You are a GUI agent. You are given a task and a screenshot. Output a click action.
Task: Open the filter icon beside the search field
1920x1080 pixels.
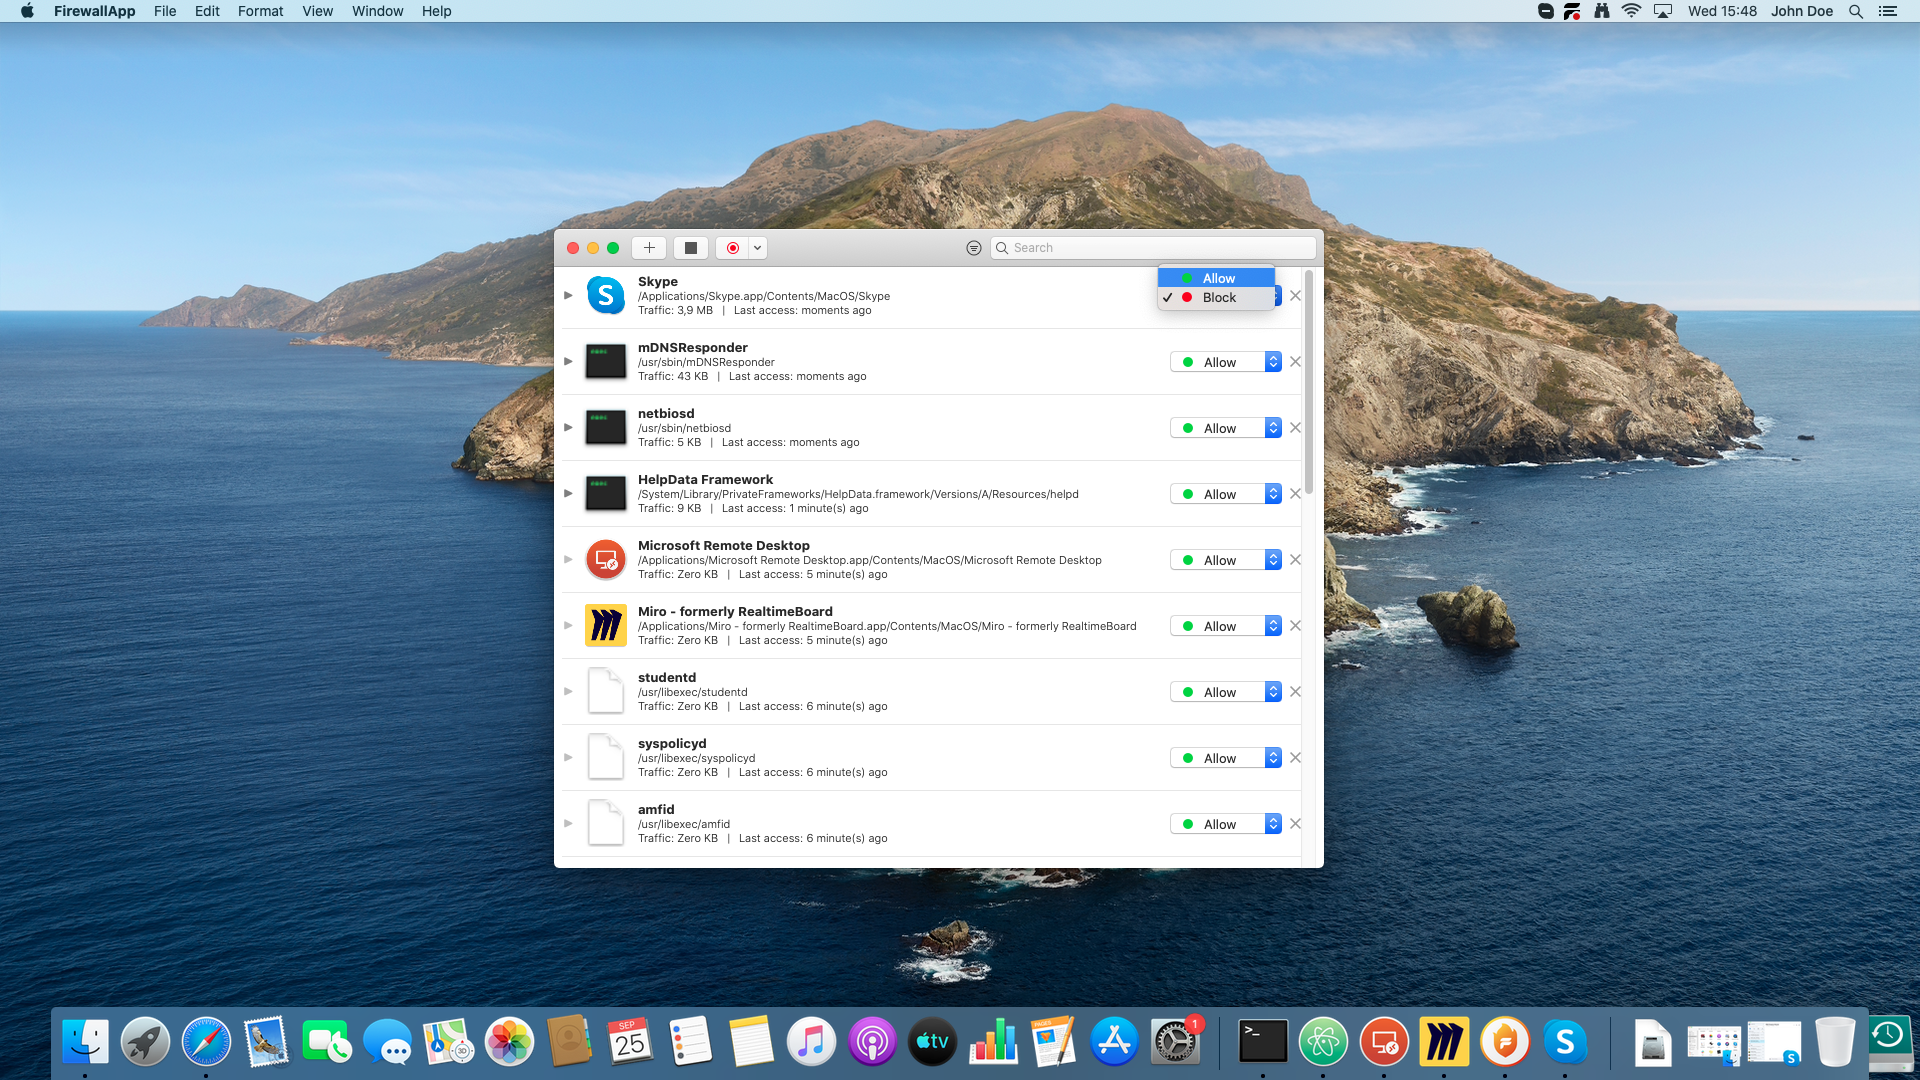tap(973, 247)
